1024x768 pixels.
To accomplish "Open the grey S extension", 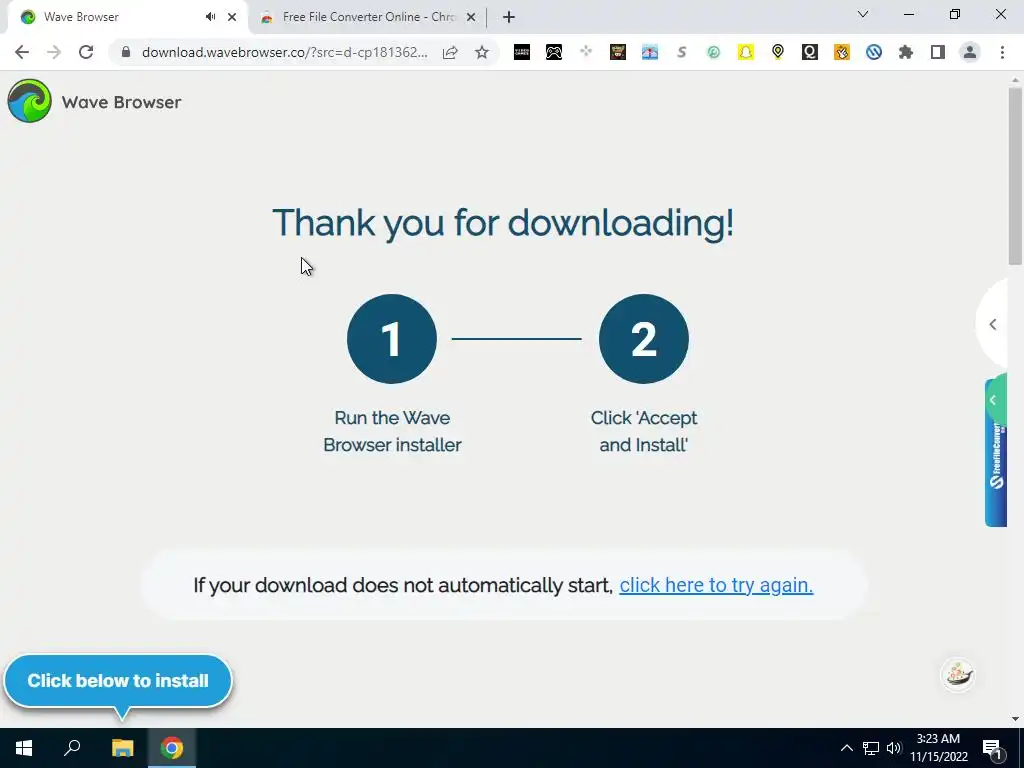I will 682,52.
